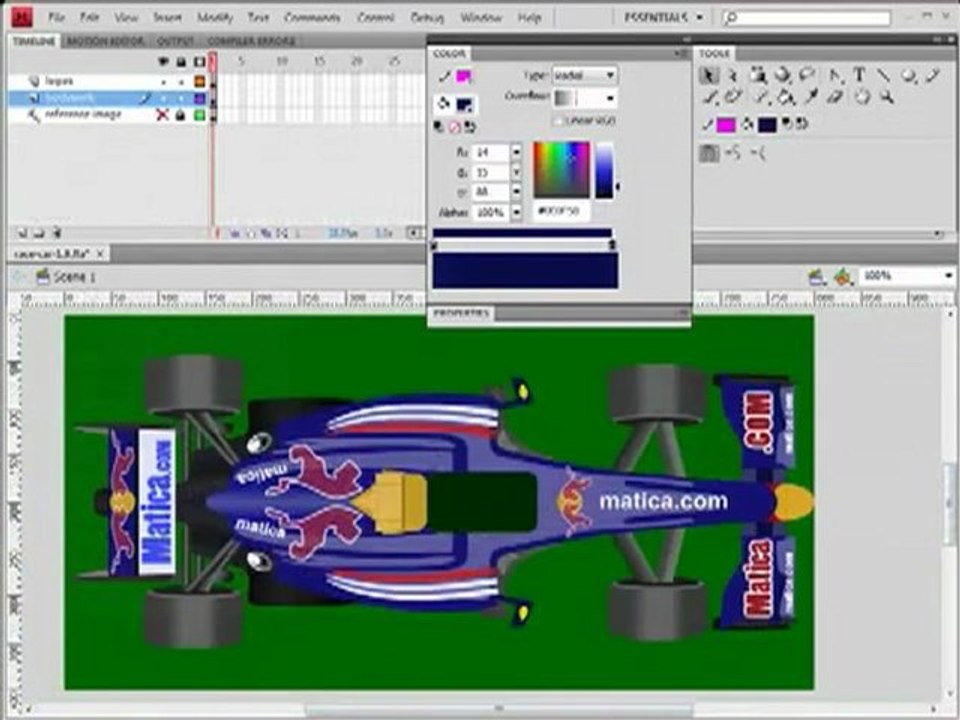Open the Commands menu
This screenshot has width=960, height=720.
(312, 18)
